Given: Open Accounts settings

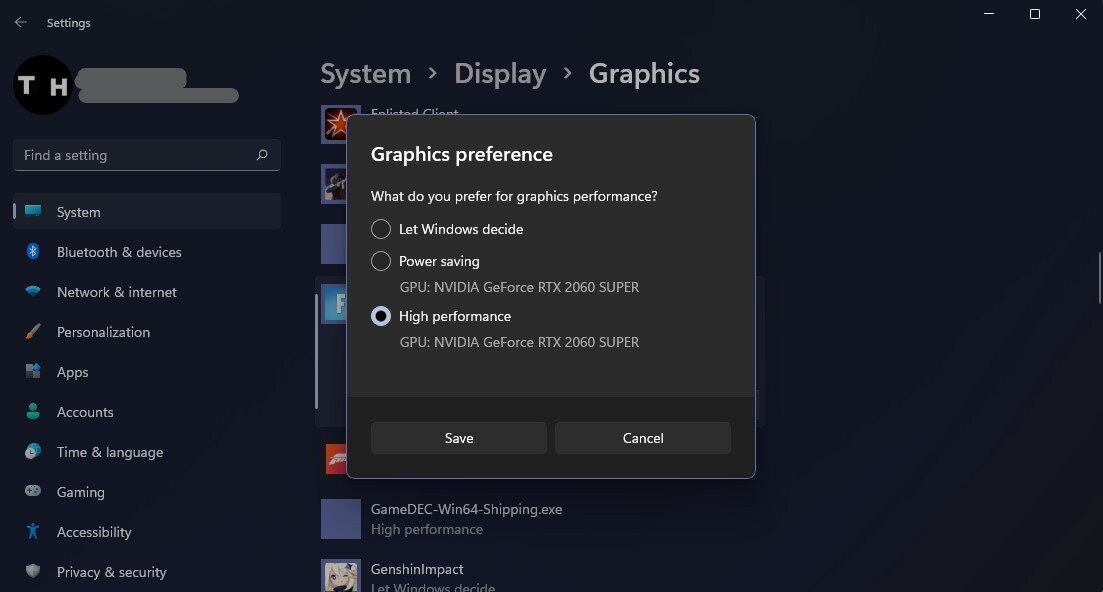Looking at the screenshot, I should pyautogui.click(x=146, y=412).
